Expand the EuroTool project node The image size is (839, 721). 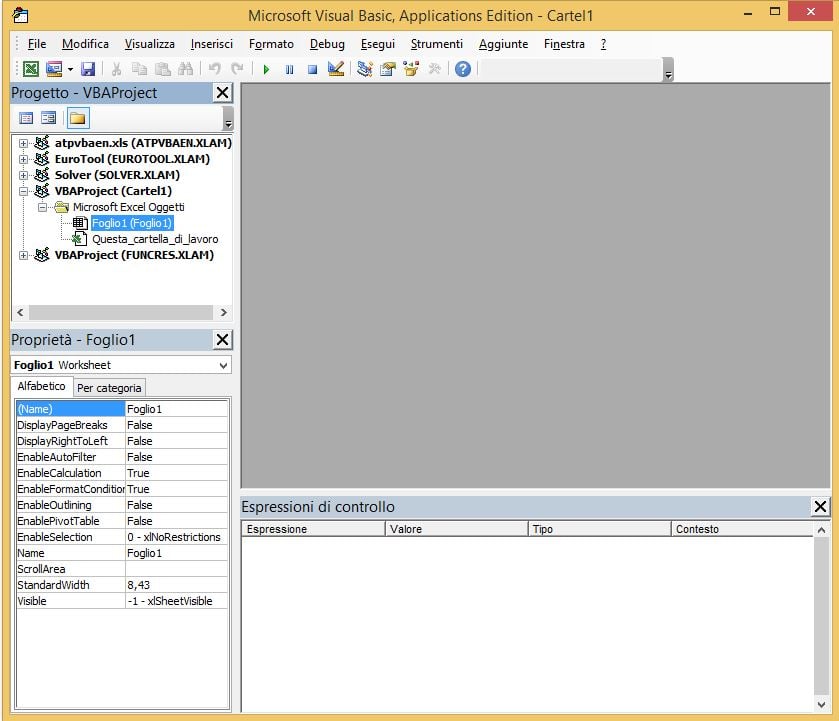pyautogui.click(x=23, y=160)
